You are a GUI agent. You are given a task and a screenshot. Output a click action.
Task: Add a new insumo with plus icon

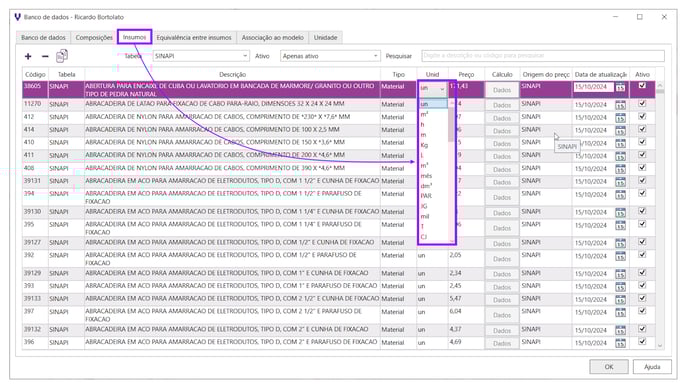coord(28,56)
